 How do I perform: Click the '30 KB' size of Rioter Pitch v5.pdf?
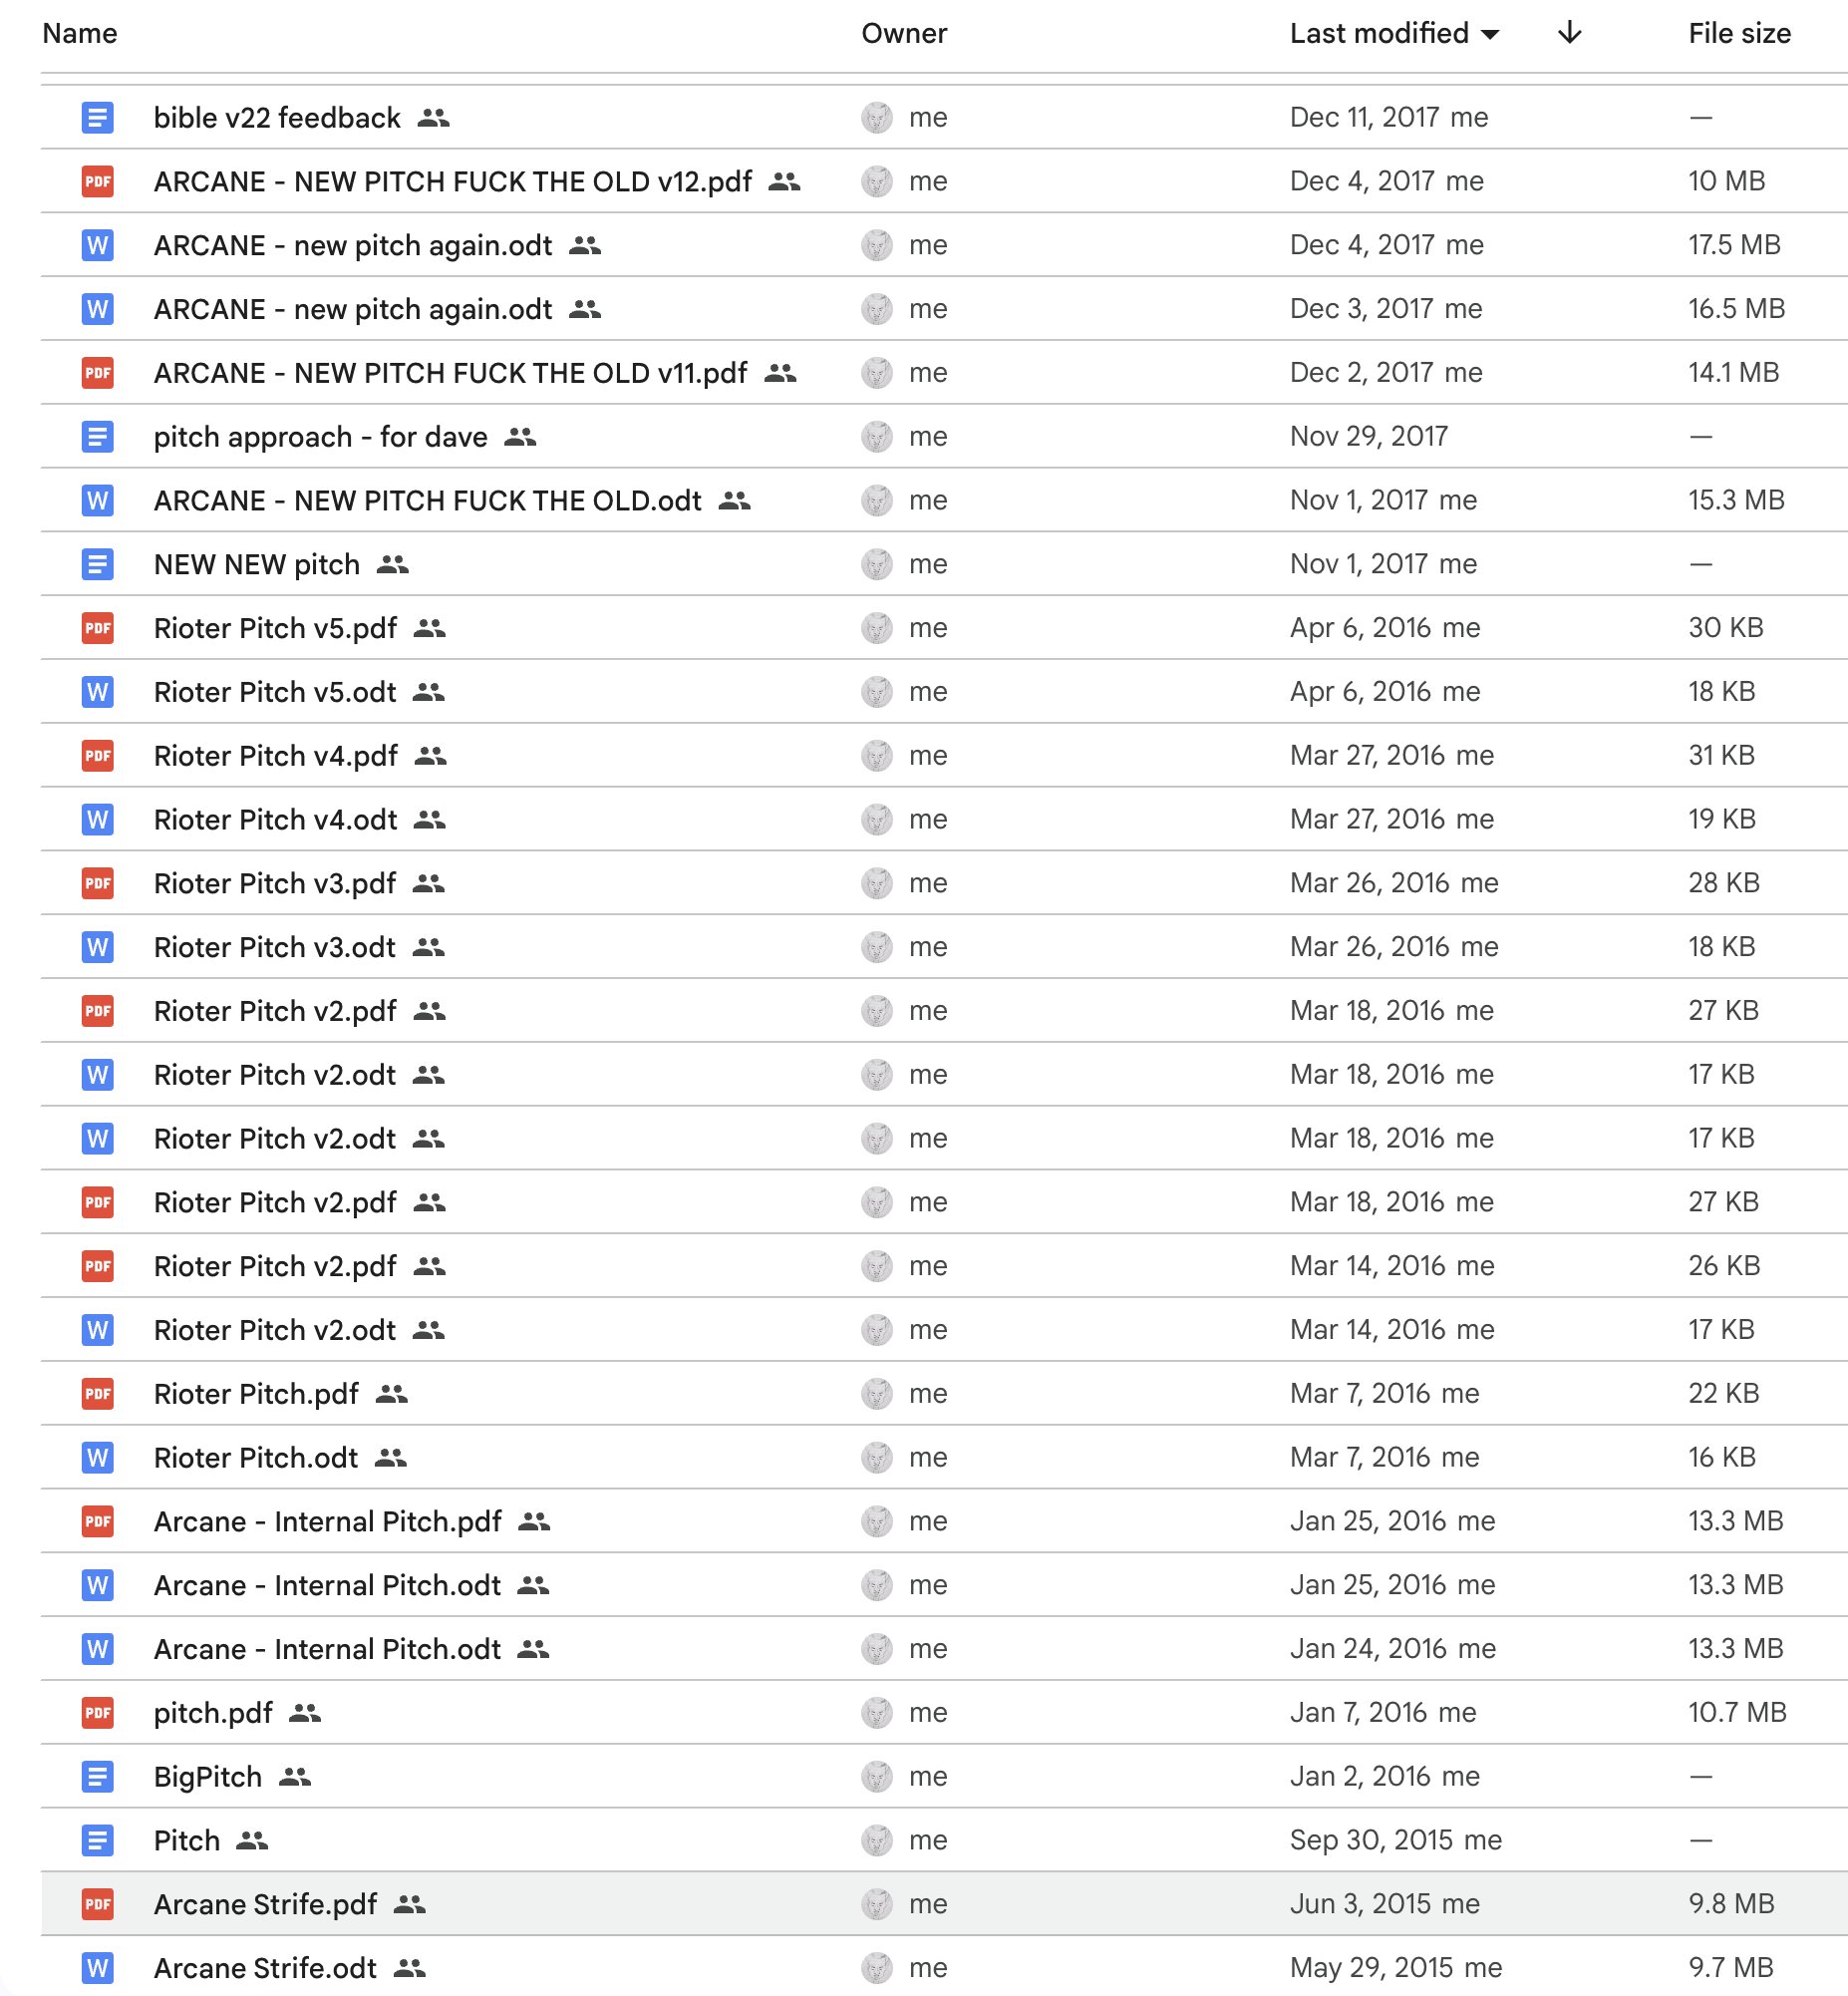[1726, 628]
